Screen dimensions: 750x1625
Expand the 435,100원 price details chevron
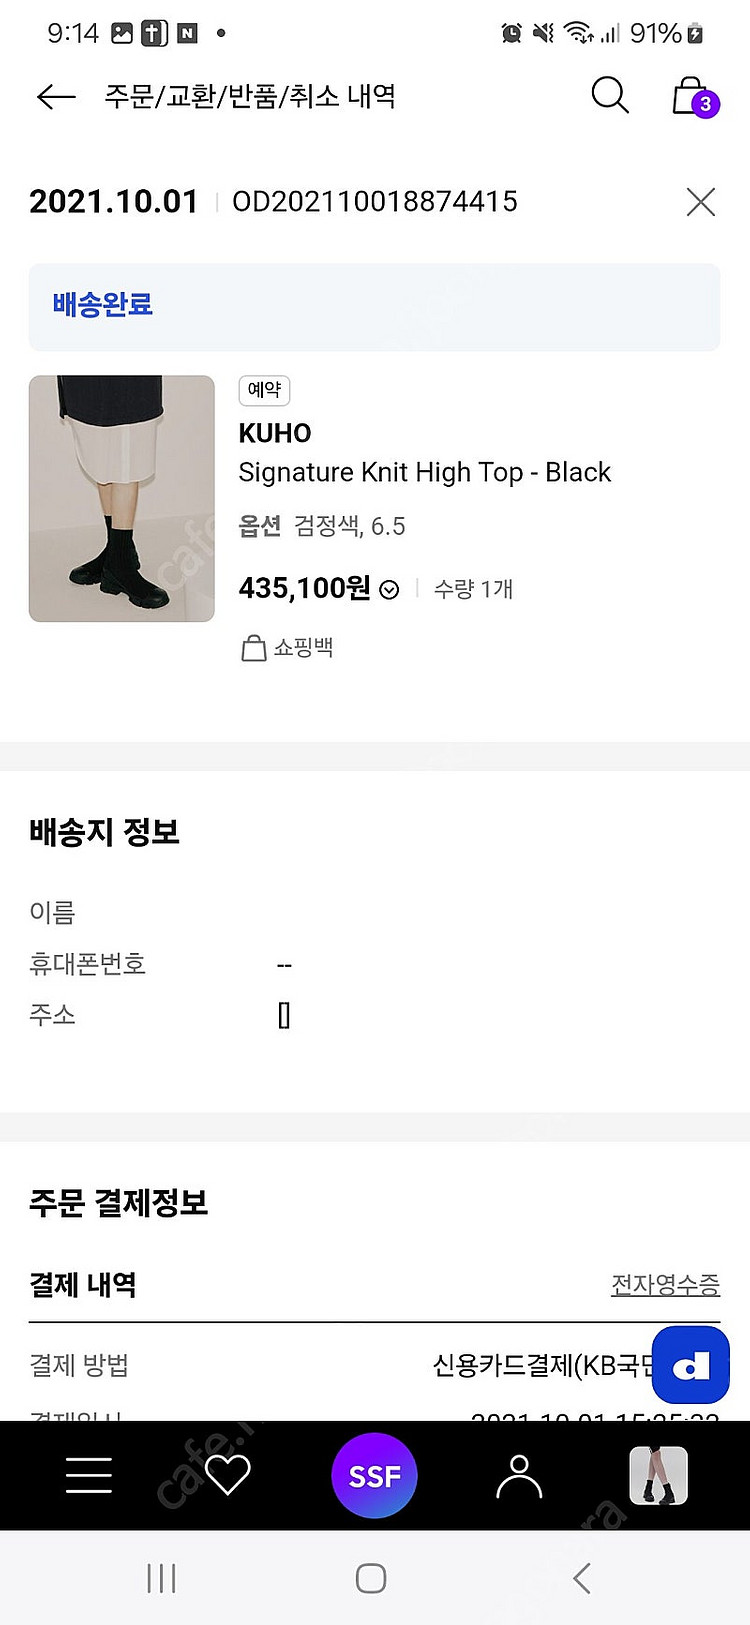tap(390, 590)
